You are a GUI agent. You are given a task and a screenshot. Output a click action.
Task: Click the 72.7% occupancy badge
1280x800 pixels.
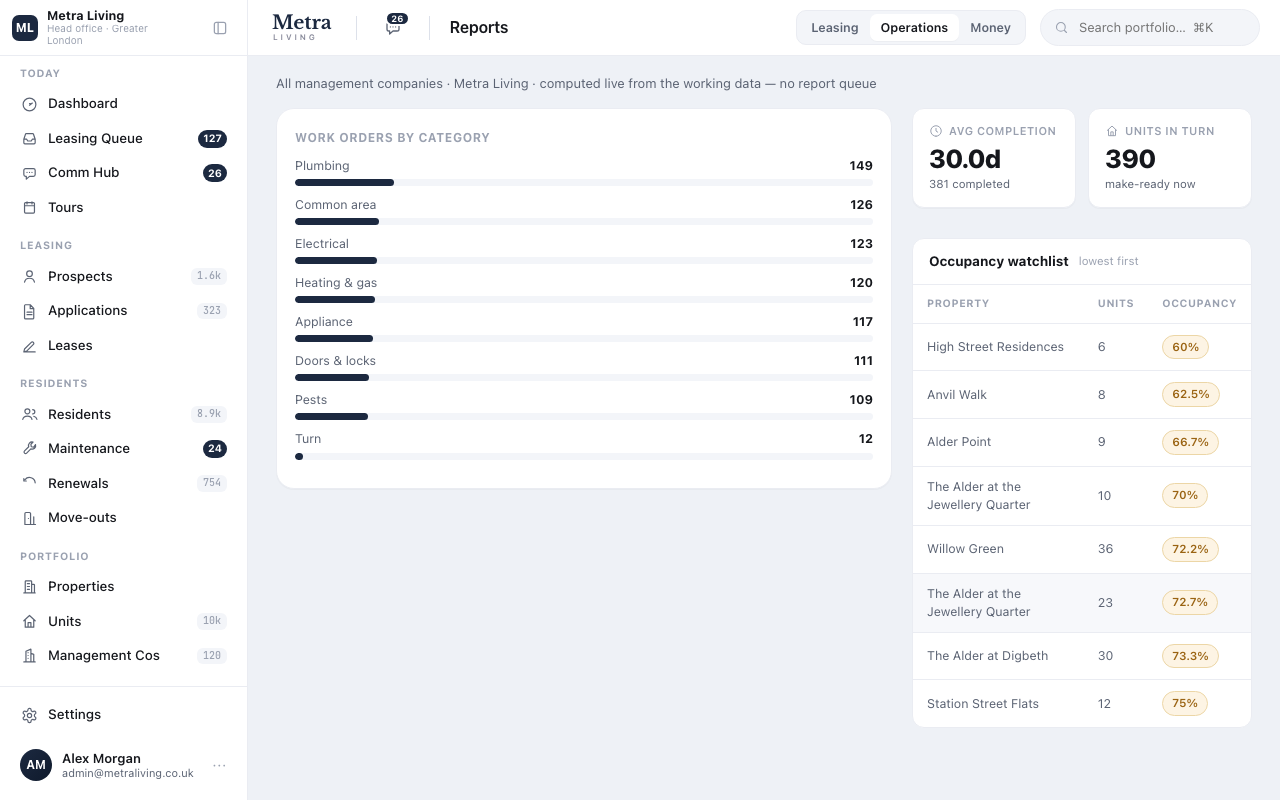point(1190,602)
